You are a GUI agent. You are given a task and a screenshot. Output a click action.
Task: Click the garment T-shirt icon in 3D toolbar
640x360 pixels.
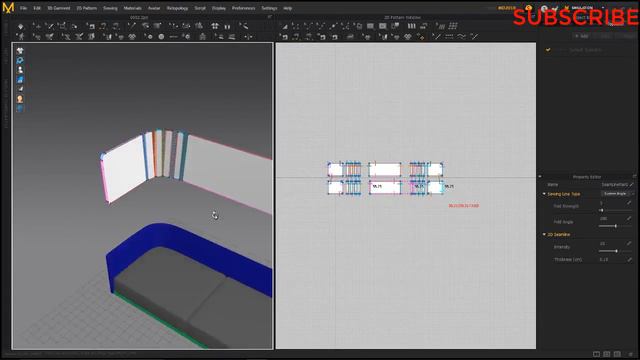(x=215, y=26)
